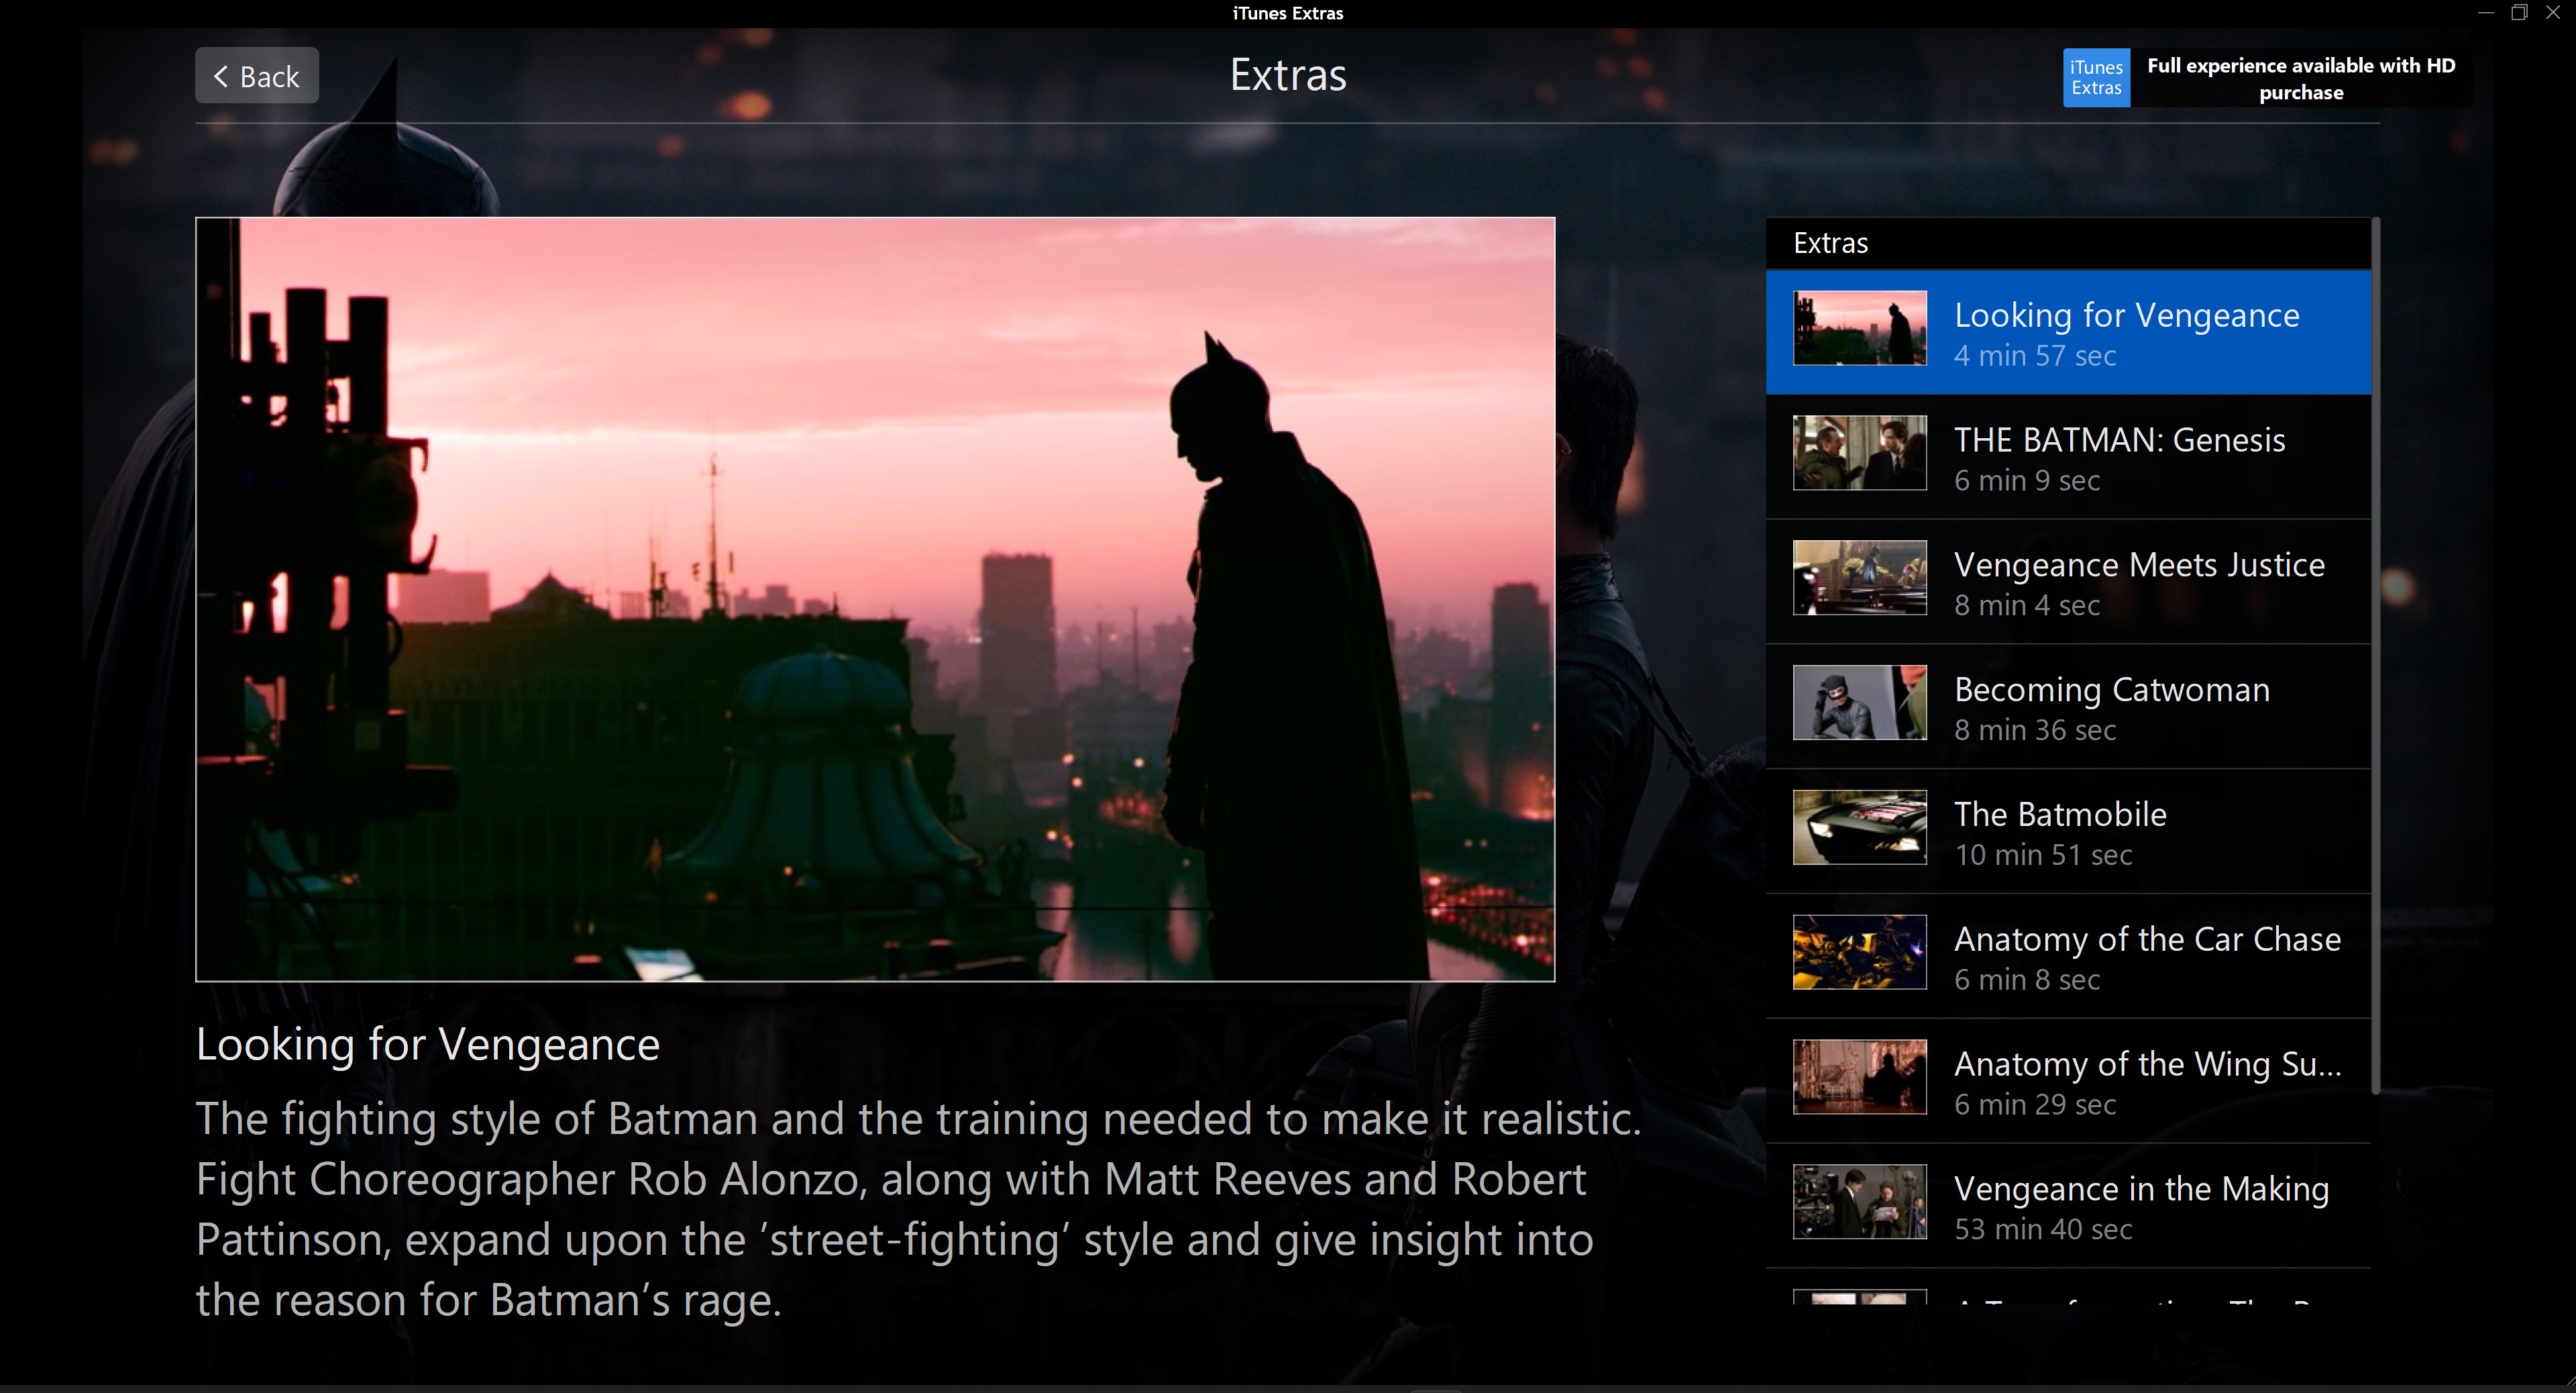The image size is (2576, 1393).
Task: Select The Batmobile title text
Action: point(2060,814)
